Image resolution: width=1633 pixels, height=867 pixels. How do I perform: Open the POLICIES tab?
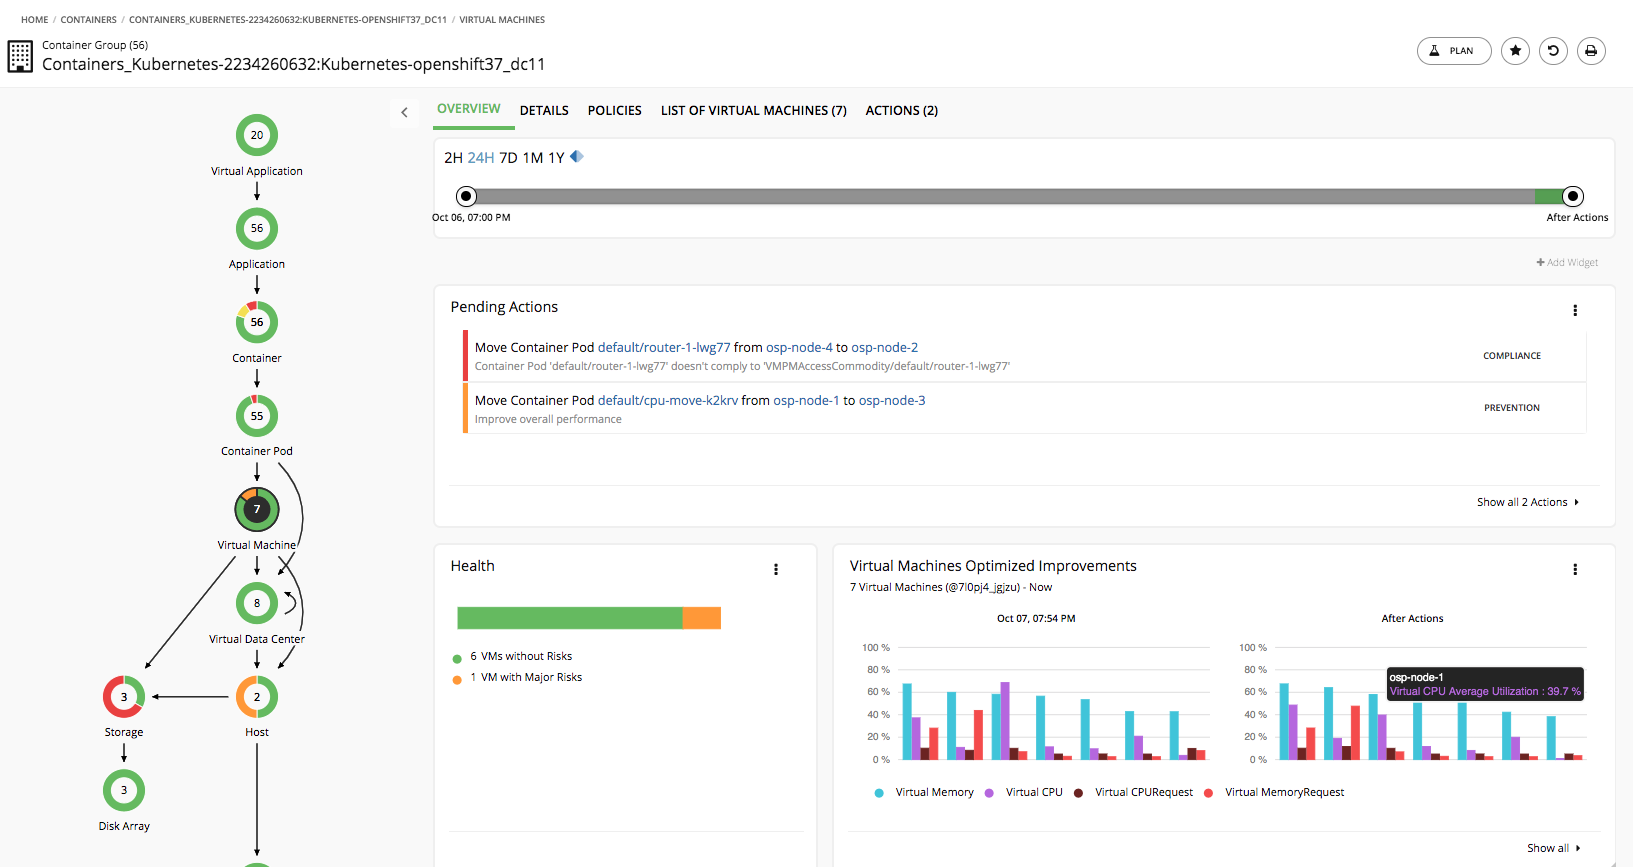click(614, 110)
